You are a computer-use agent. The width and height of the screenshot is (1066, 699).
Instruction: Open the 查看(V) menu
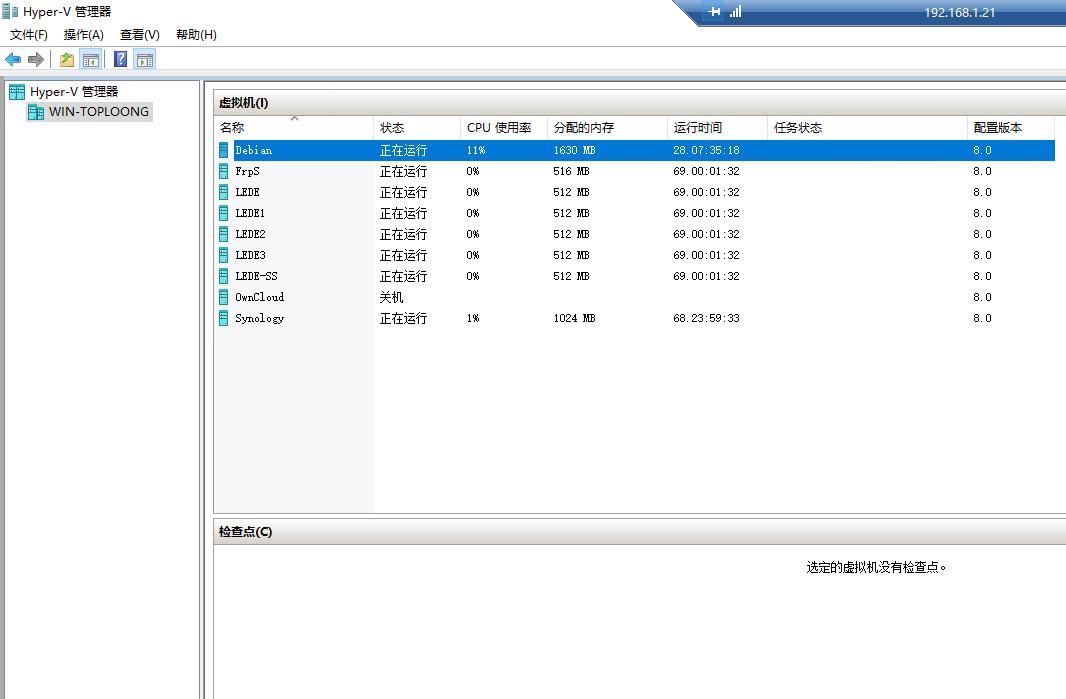click(139, 35)
